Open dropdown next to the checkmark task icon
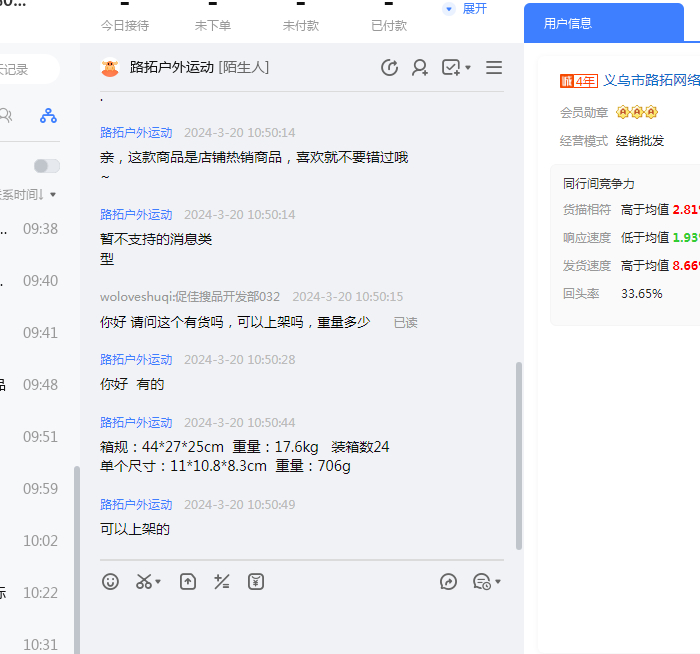The width and height of the screenshot is (700, 654). (468, 68)
